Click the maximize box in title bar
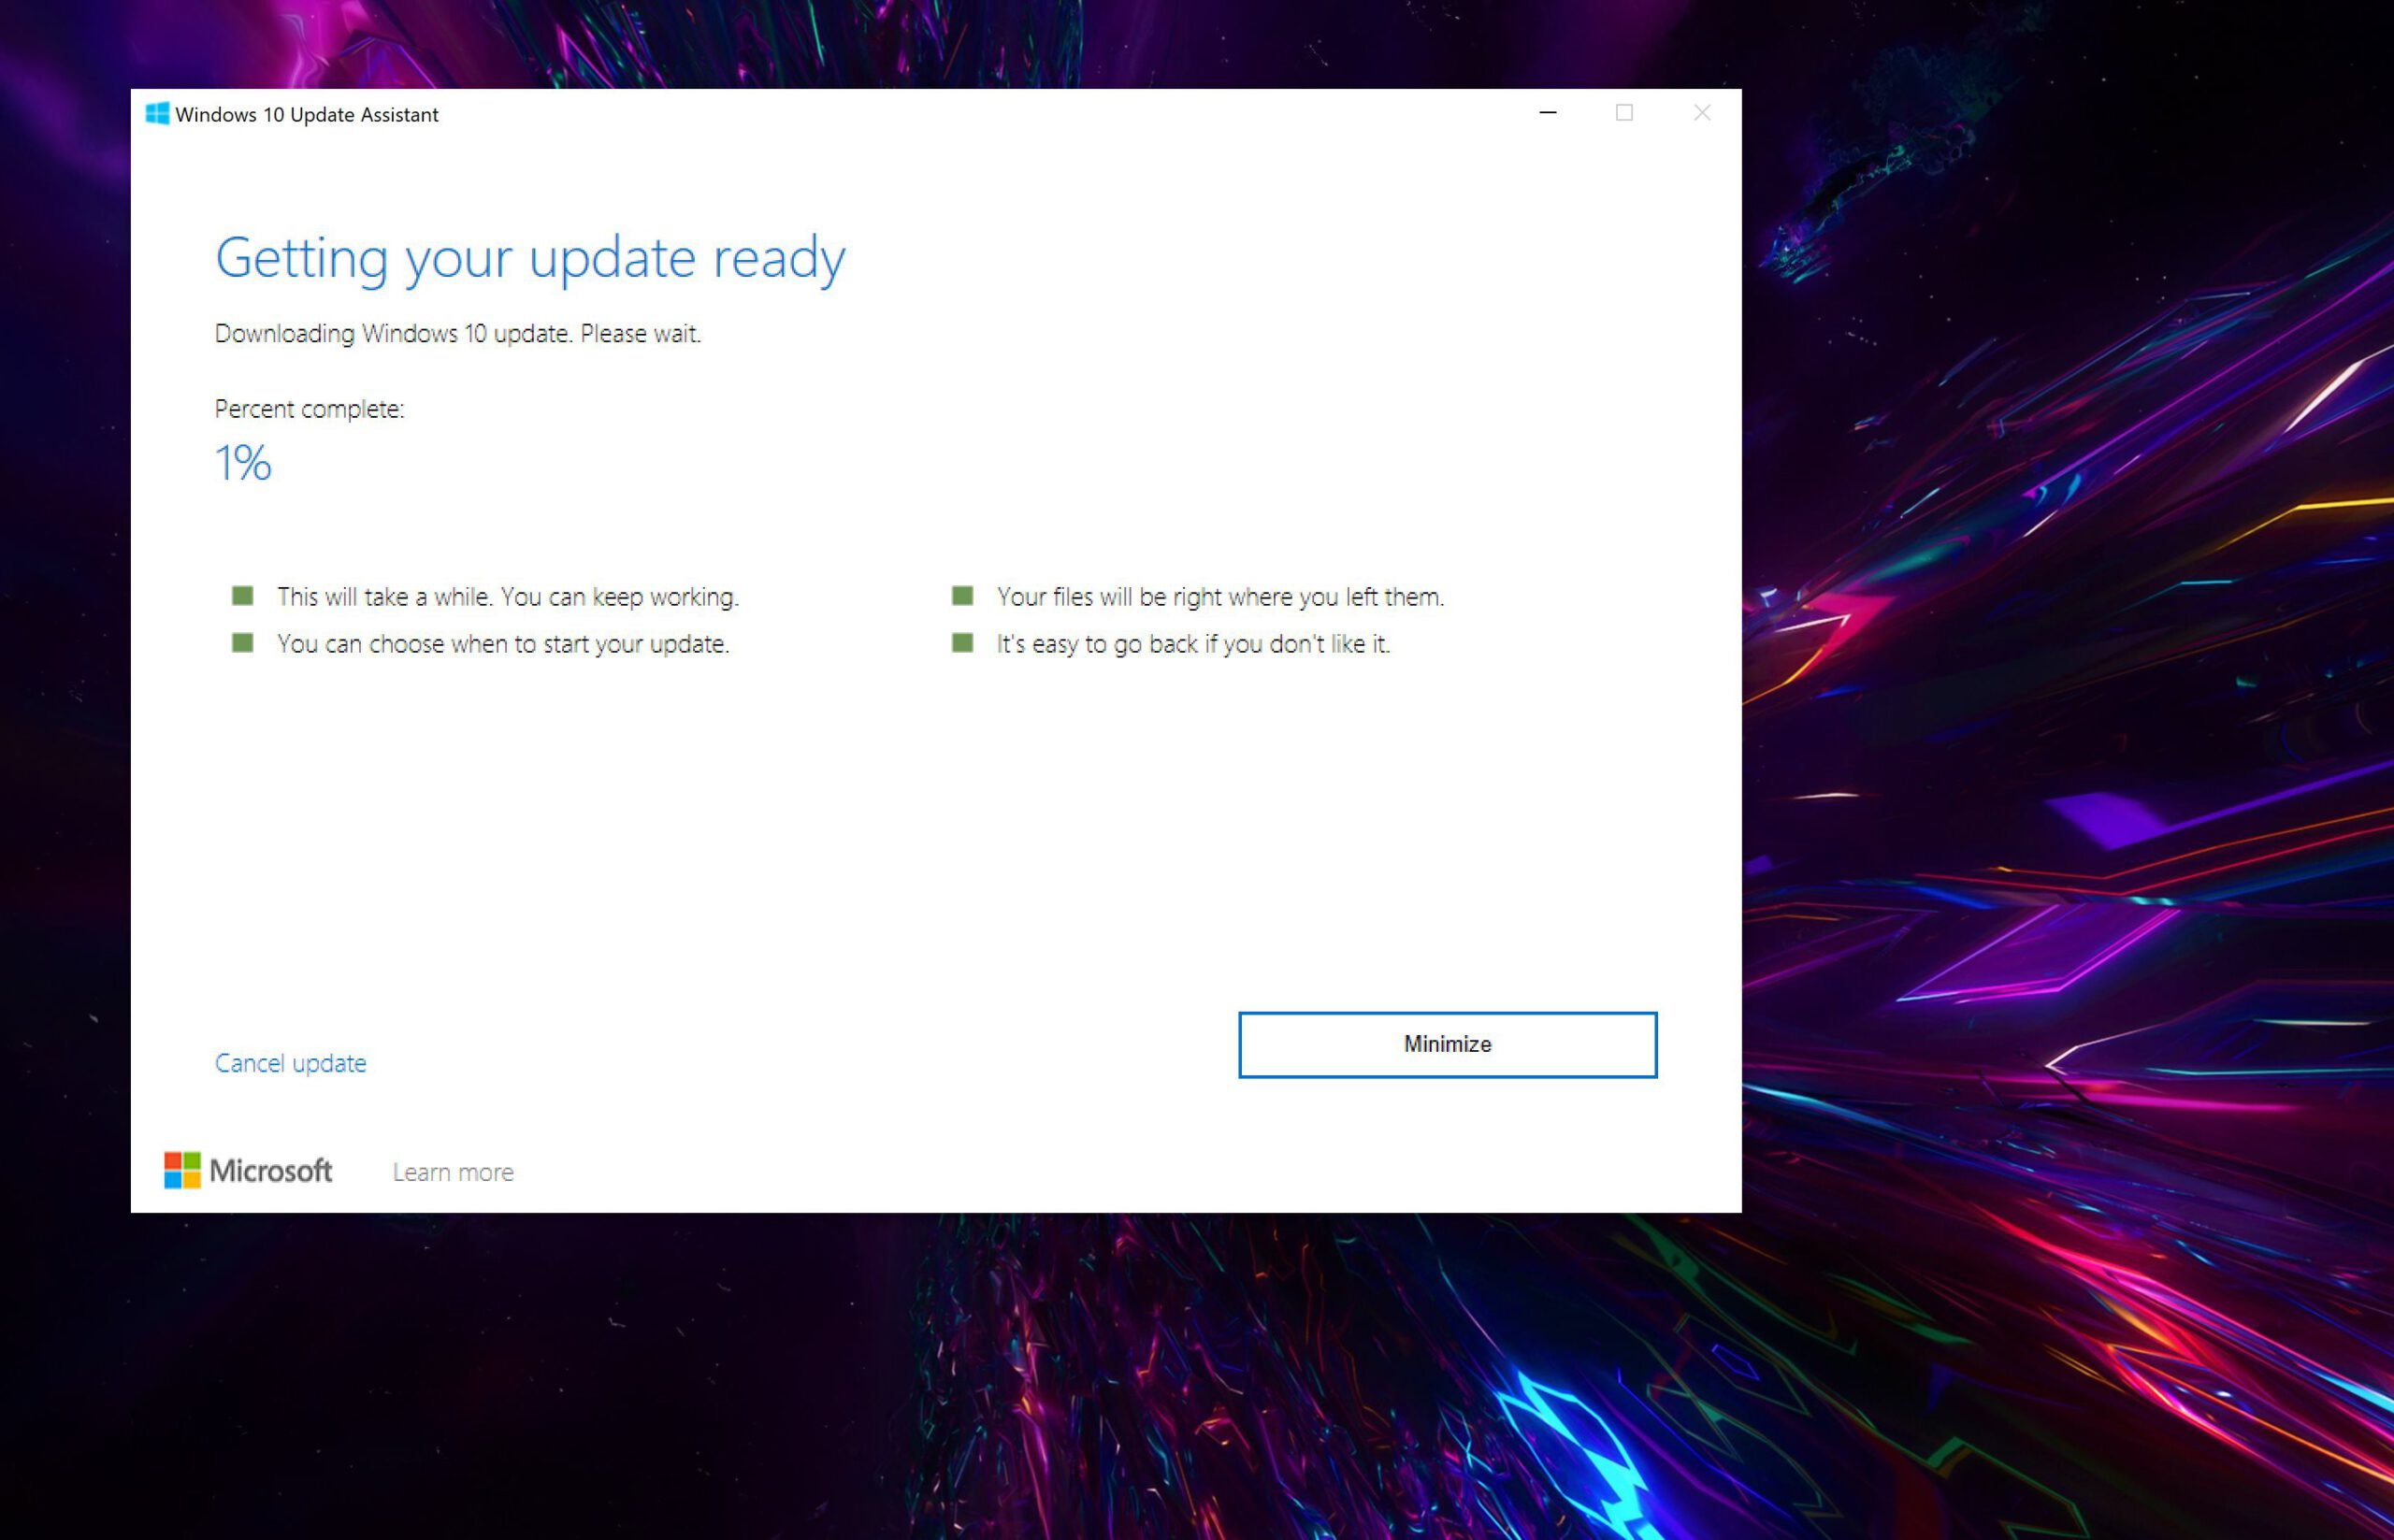 [1625, 113]
